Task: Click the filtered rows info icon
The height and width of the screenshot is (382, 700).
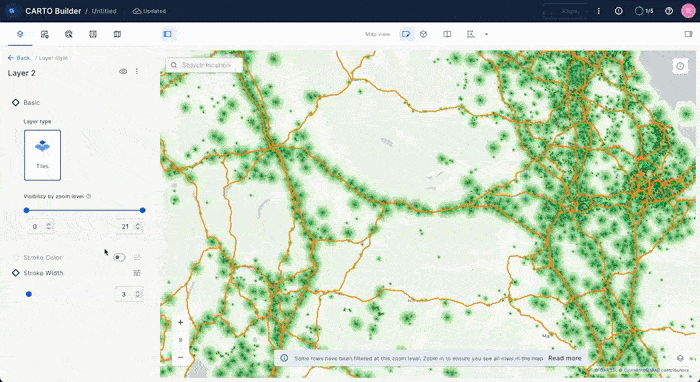Action: (x=284, y=358)
